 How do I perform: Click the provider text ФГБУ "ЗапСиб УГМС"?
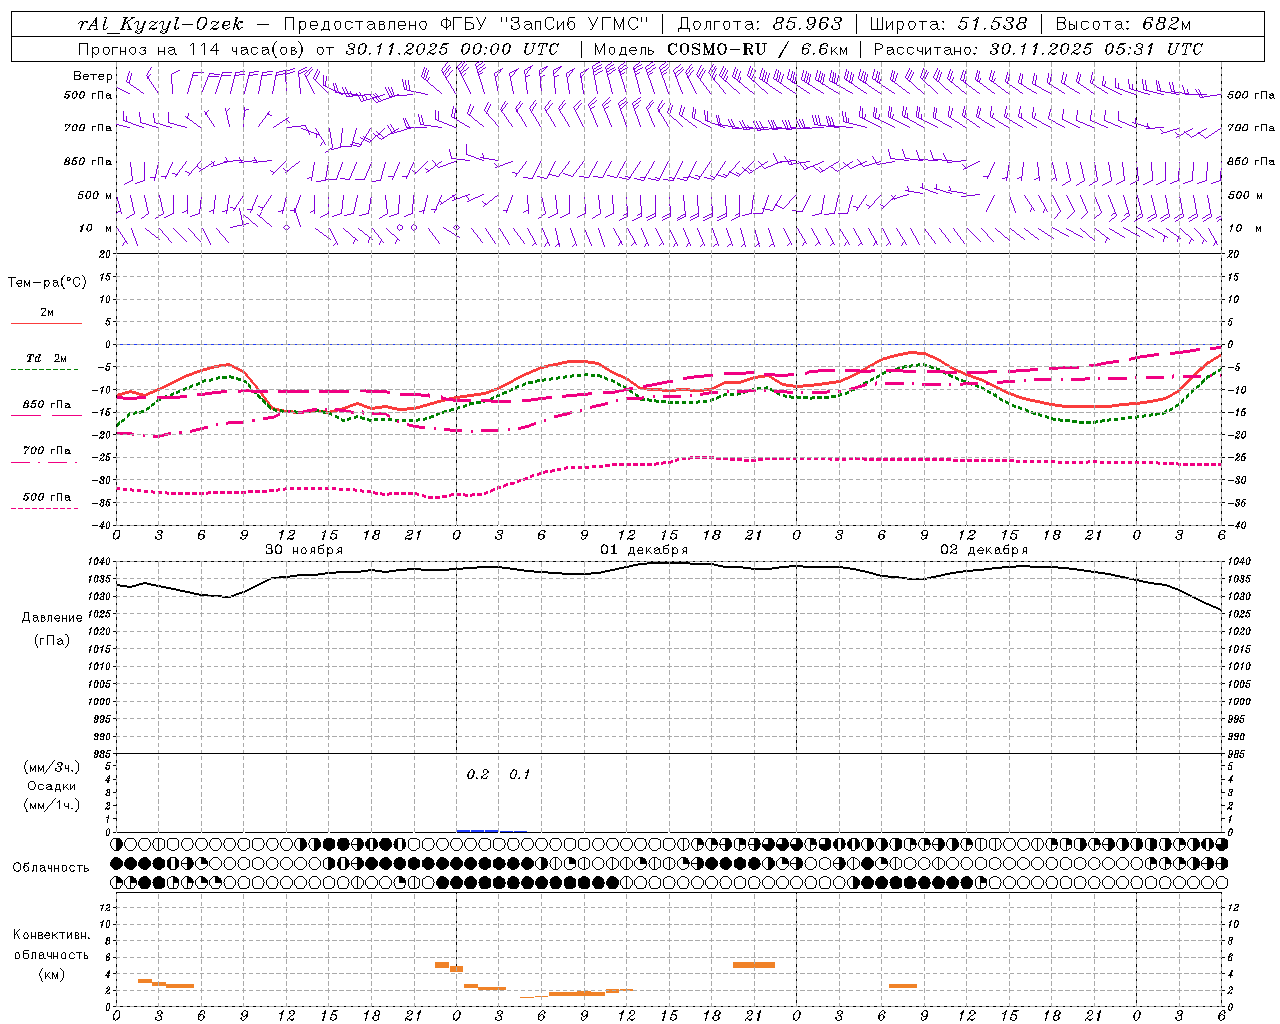[544, 24]
